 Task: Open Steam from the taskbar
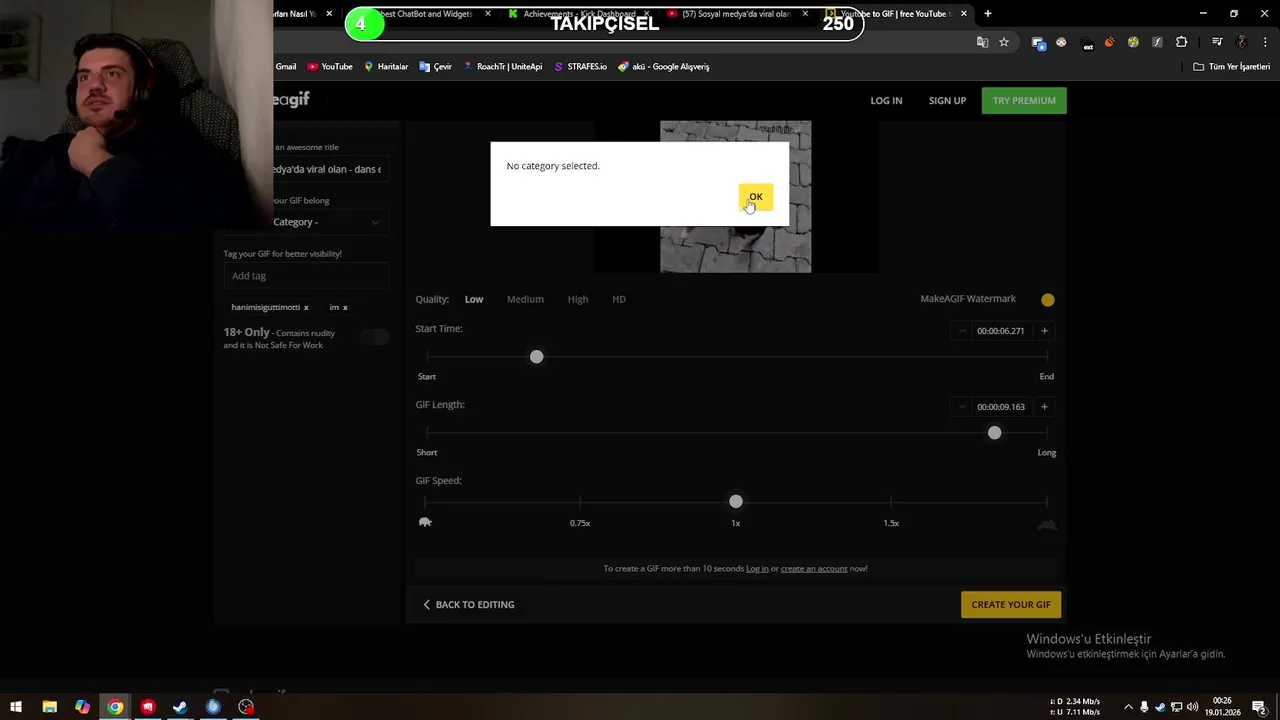[180, 707]
